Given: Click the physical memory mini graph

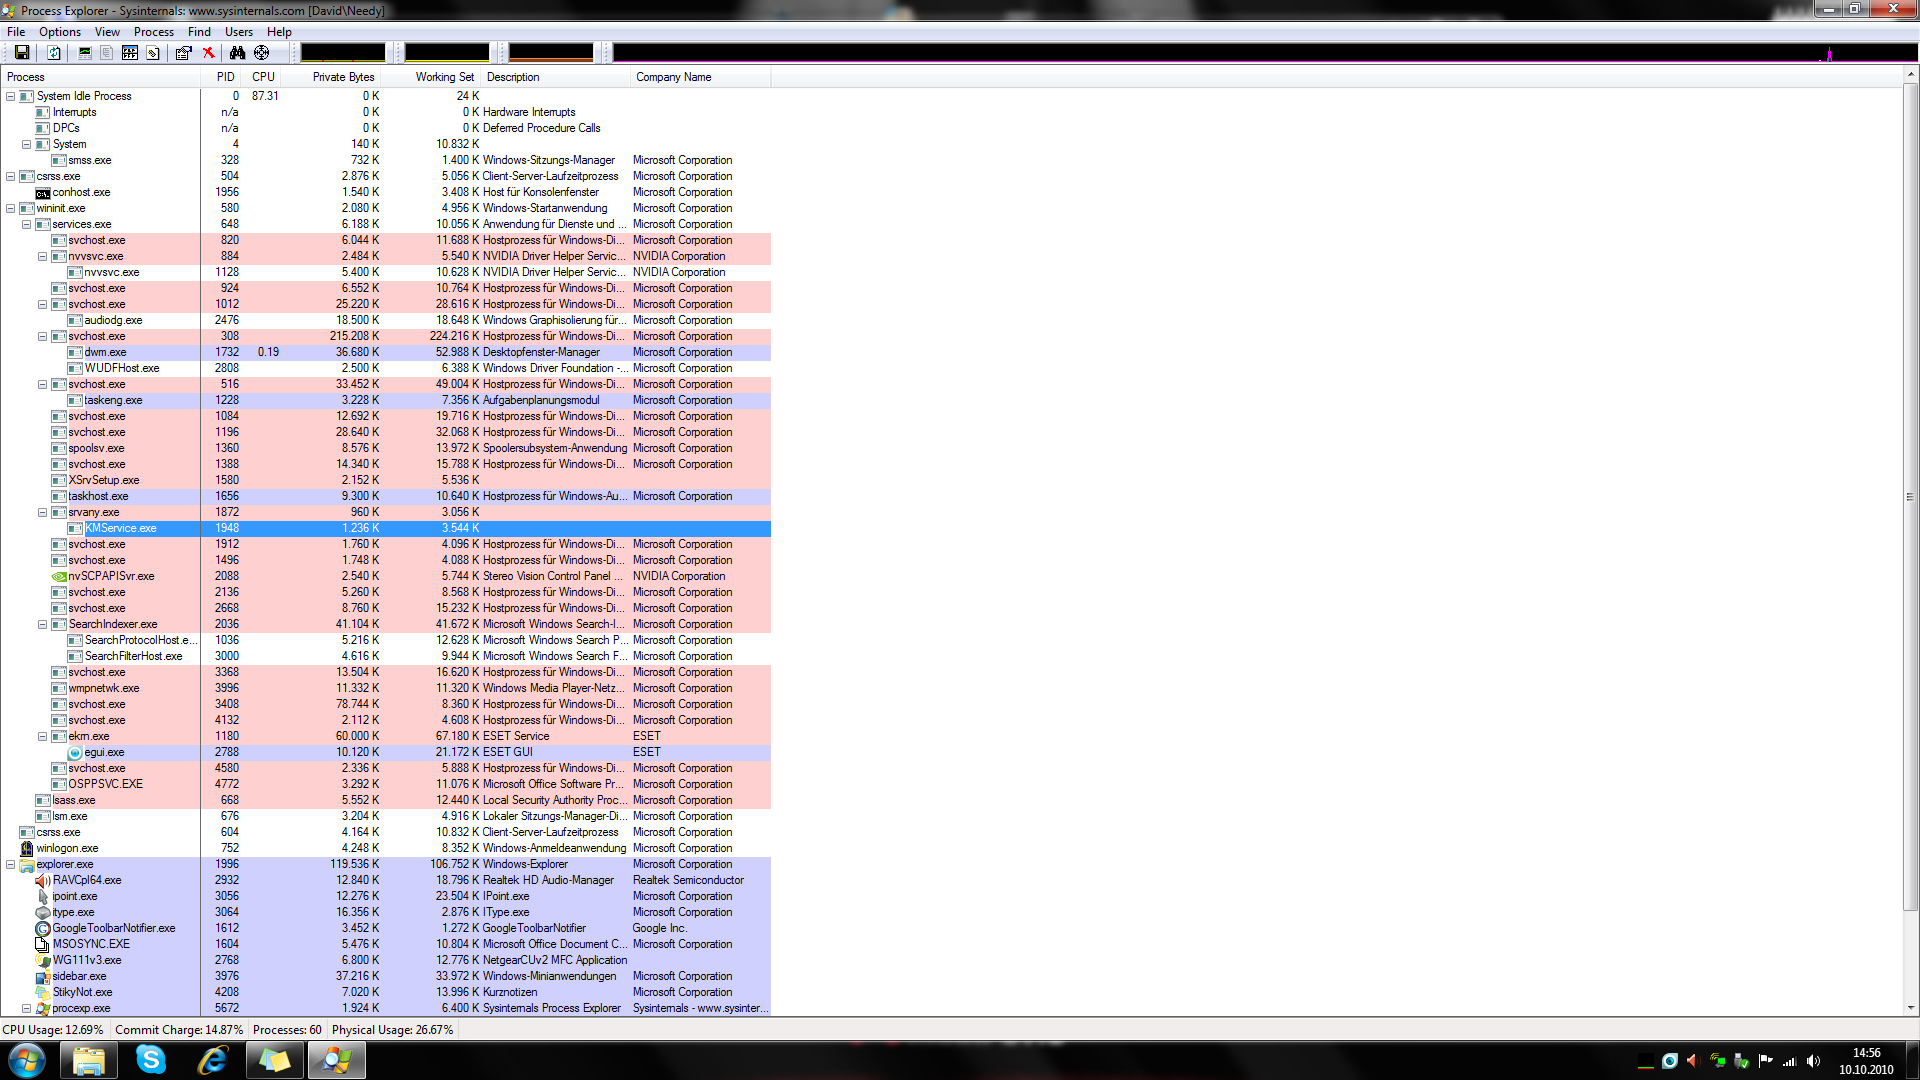Looking at the screenshot, I should click(x=551, y=53).
